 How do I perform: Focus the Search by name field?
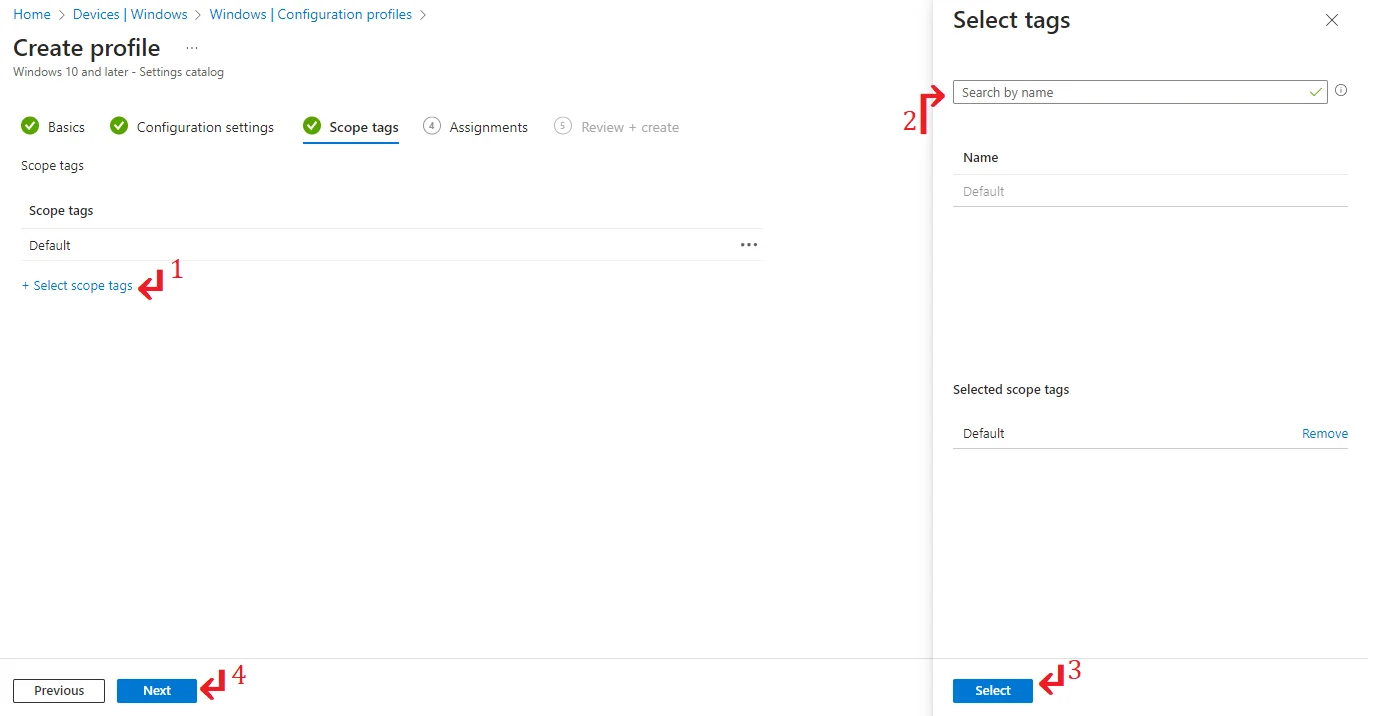pos(1130,92)
